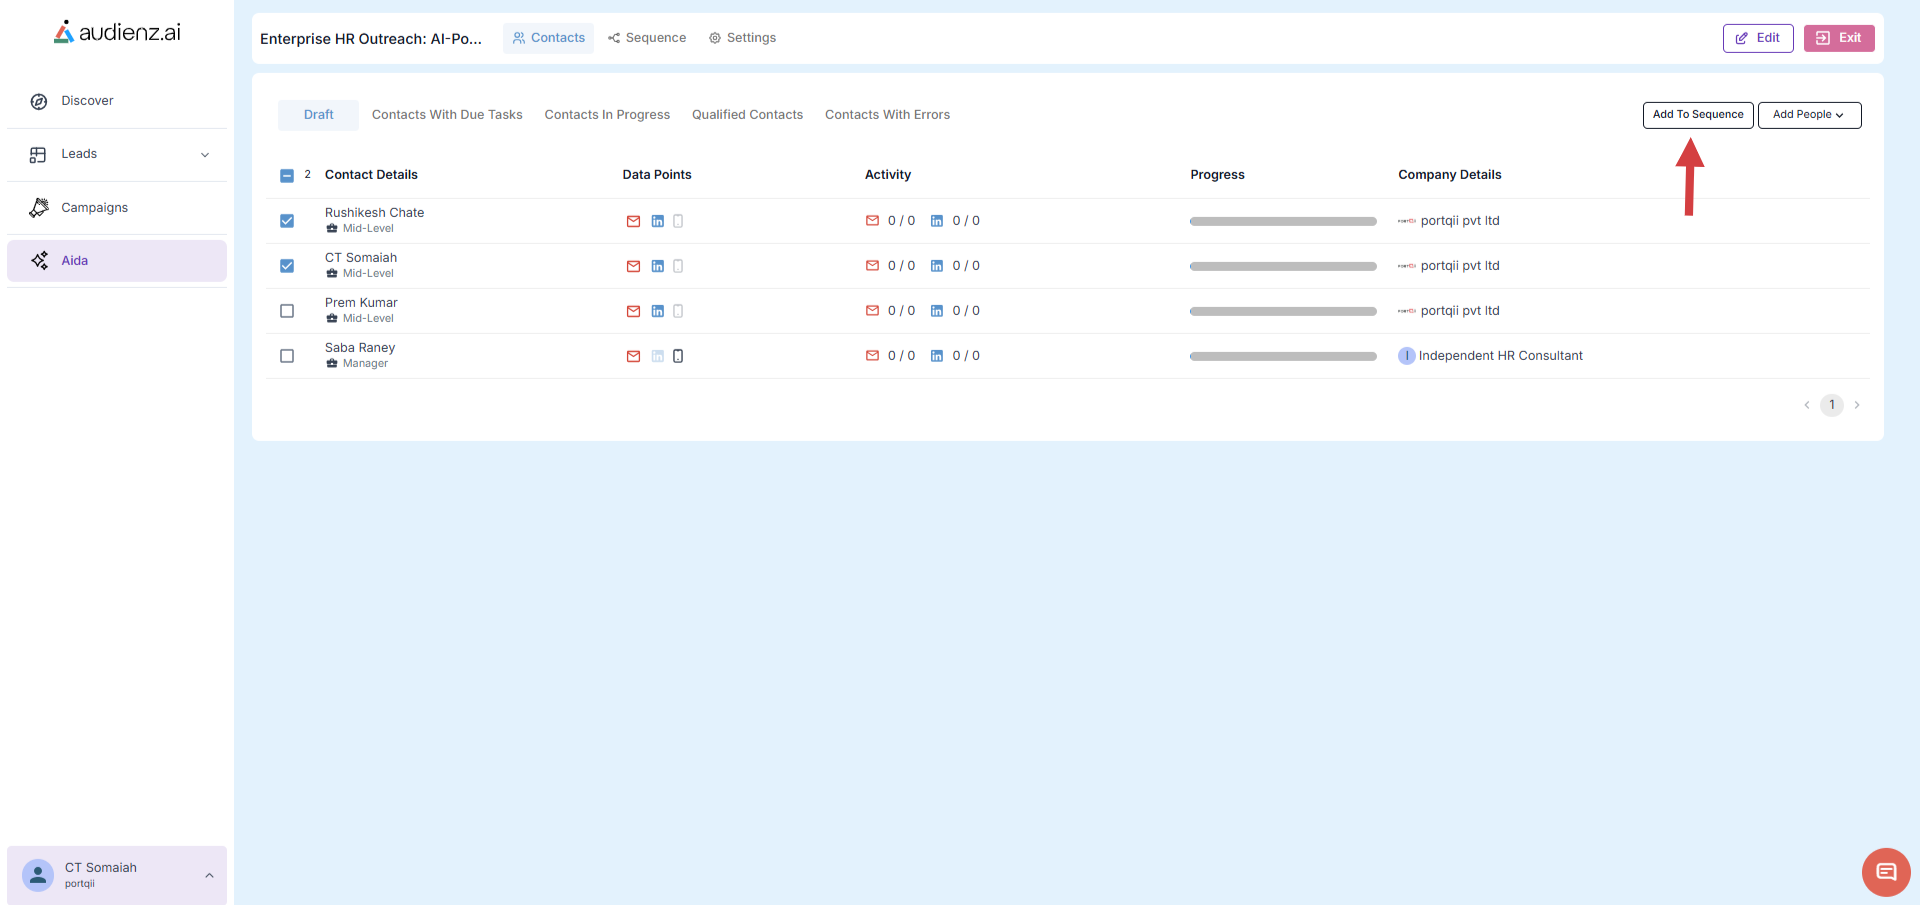
Task: Switch to the Contacts tab
Action: [548, 38]
